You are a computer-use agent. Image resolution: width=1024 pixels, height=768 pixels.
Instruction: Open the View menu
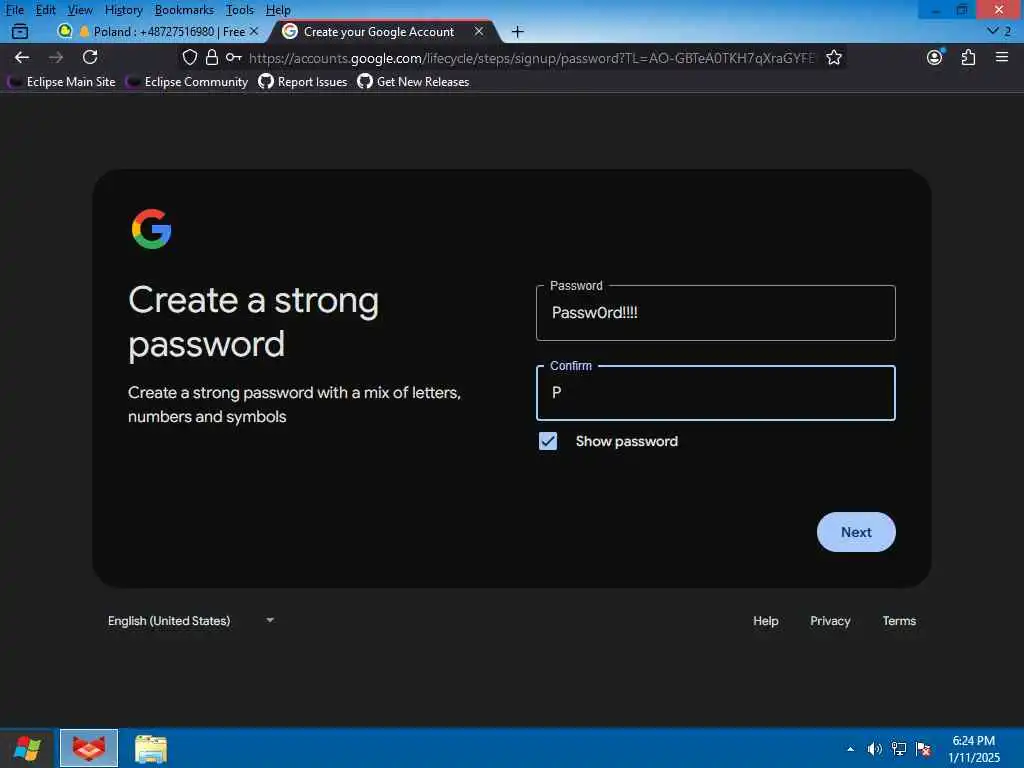click(80, 10)
